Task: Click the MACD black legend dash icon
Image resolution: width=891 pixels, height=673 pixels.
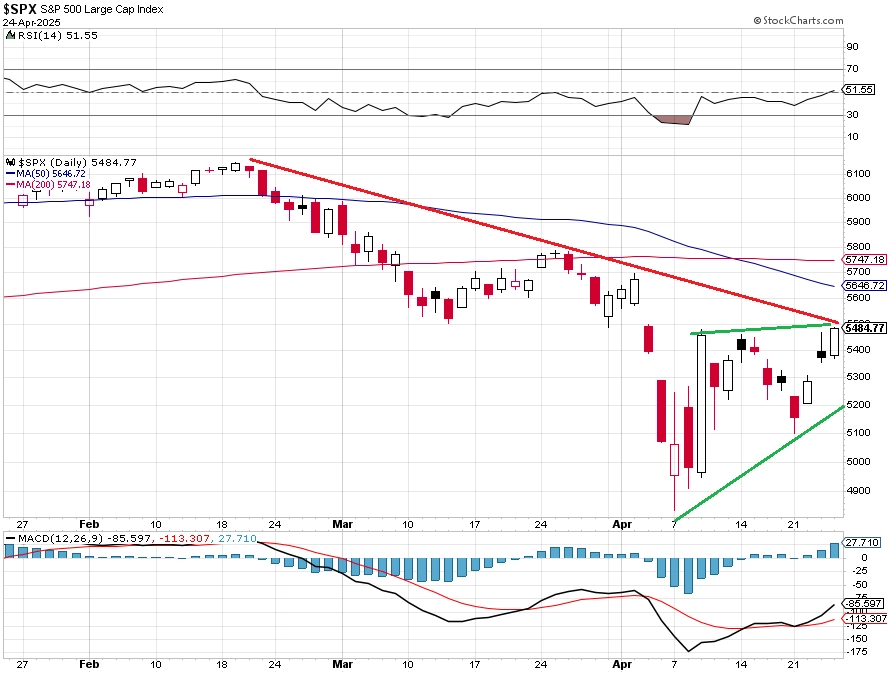Action: [x=10, y=538]
